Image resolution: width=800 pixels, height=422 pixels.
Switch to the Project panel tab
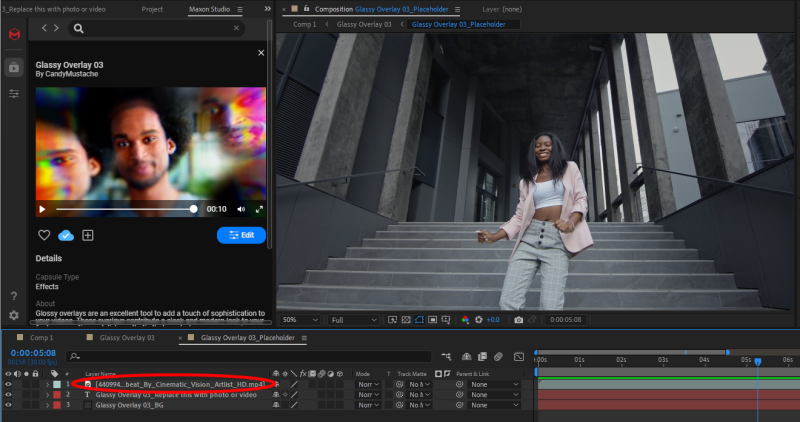(x=152, y=9)
